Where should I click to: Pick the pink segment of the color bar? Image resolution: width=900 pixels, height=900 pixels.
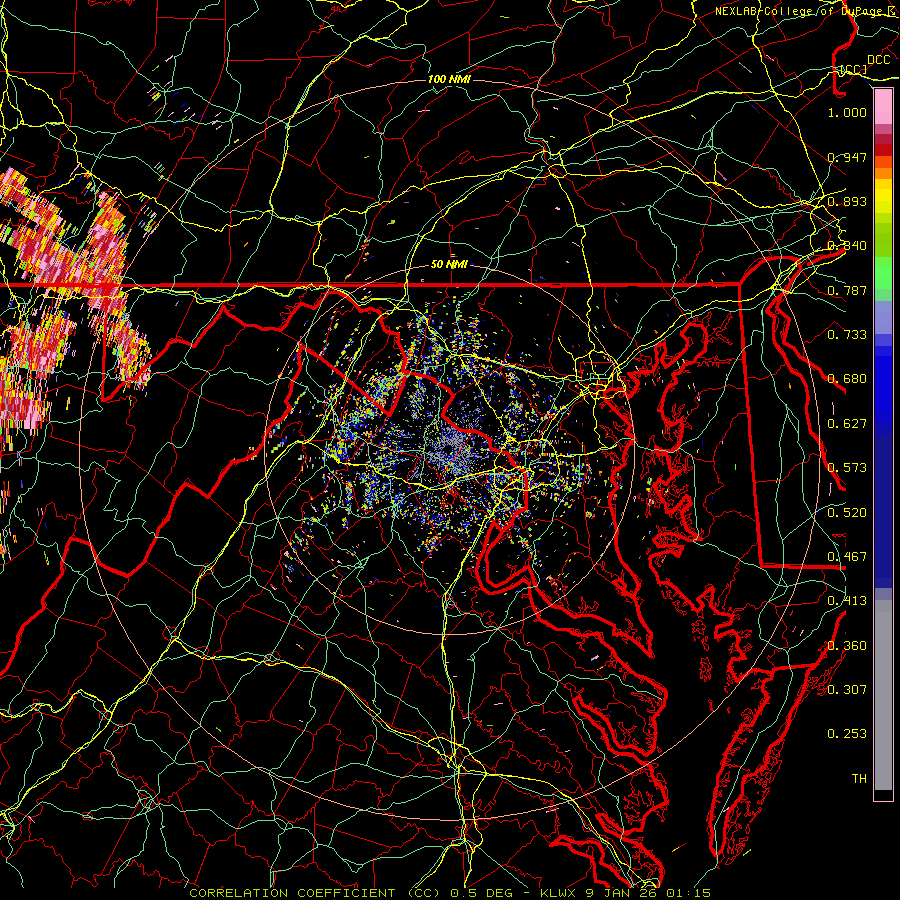click(883, 106)
